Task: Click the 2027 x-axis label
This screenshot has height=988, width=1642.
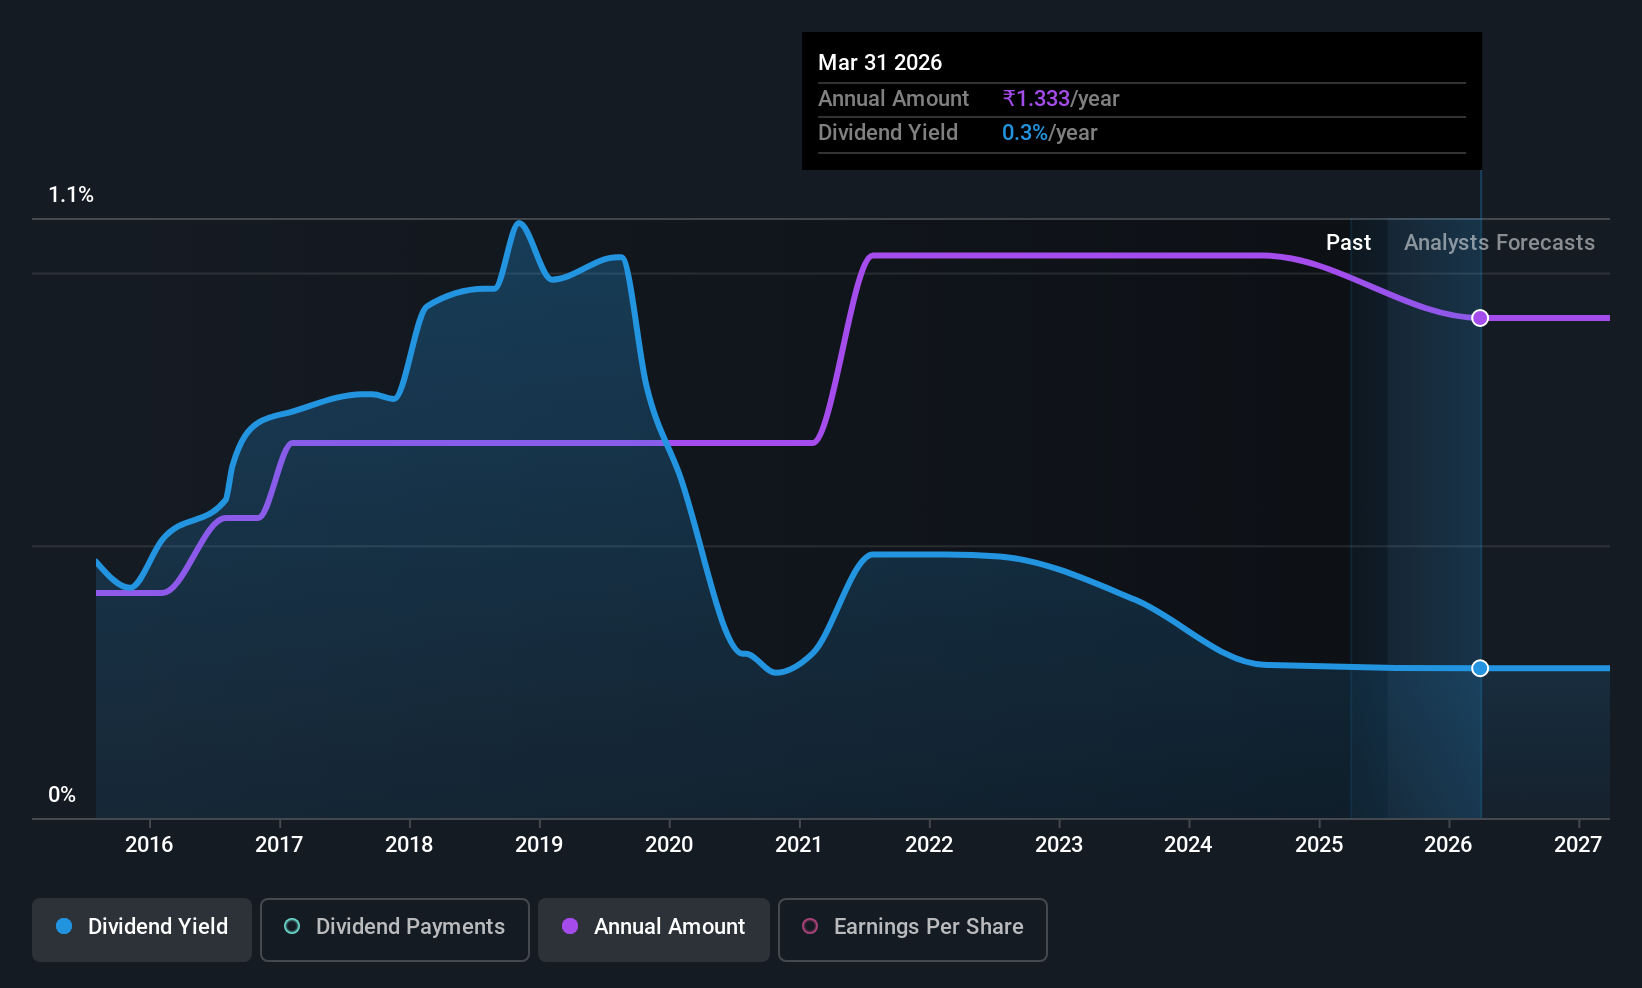Action: pos(1578,845)
